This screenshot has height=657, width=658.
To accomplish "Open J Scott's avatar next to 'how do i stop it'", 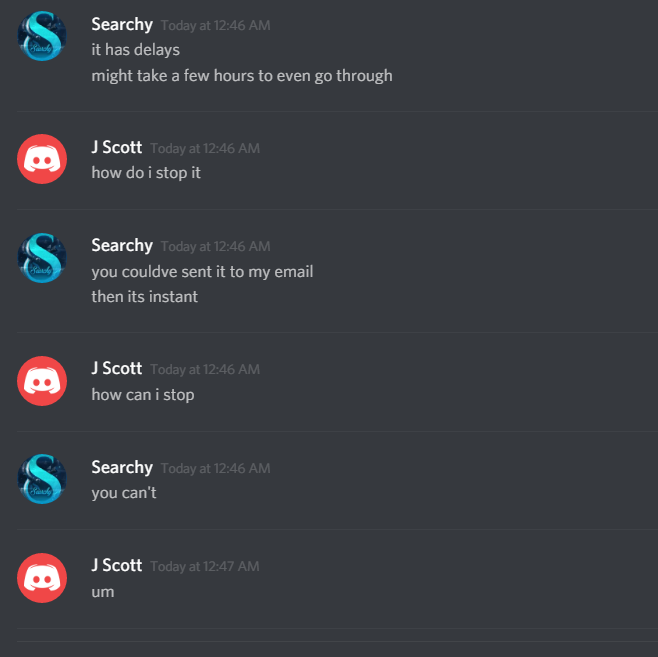I will coord(42,159).
